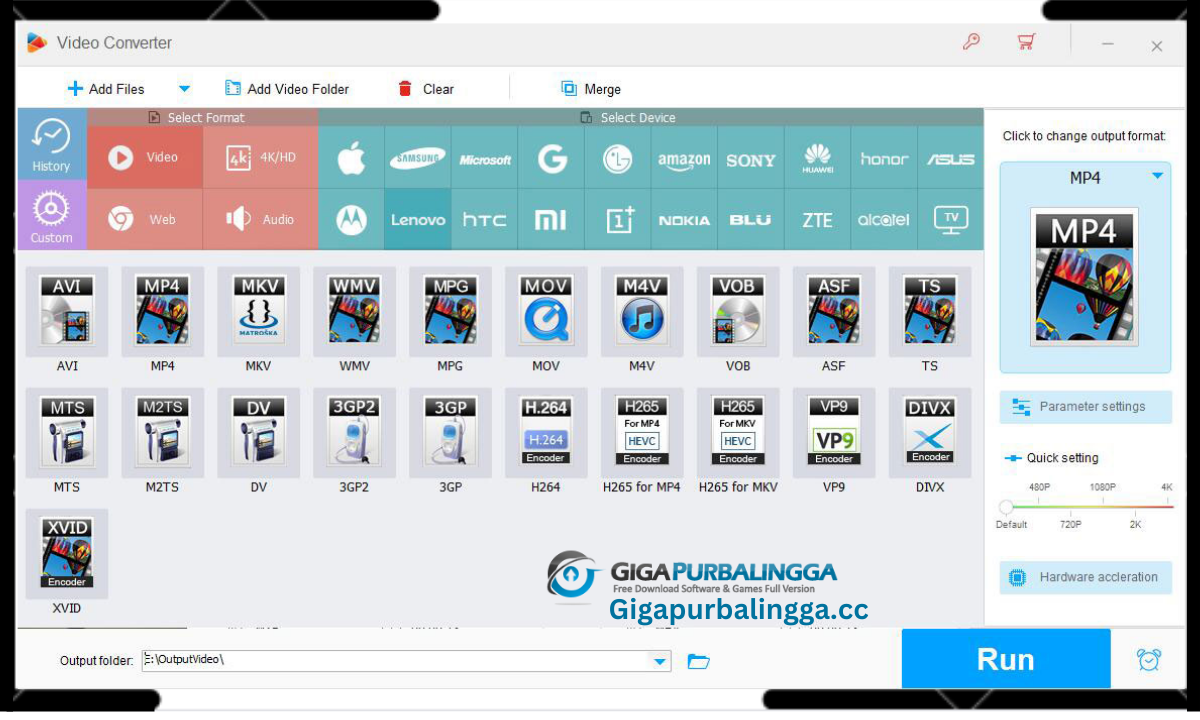Choose the MOV QuickTime format
1200x720 pixels.
546,311
